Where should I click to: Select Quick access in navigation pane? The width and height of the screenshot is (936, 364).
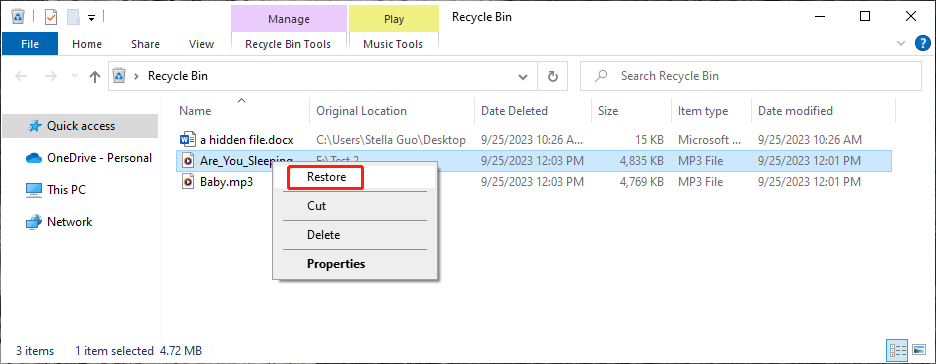click(81, 126)
